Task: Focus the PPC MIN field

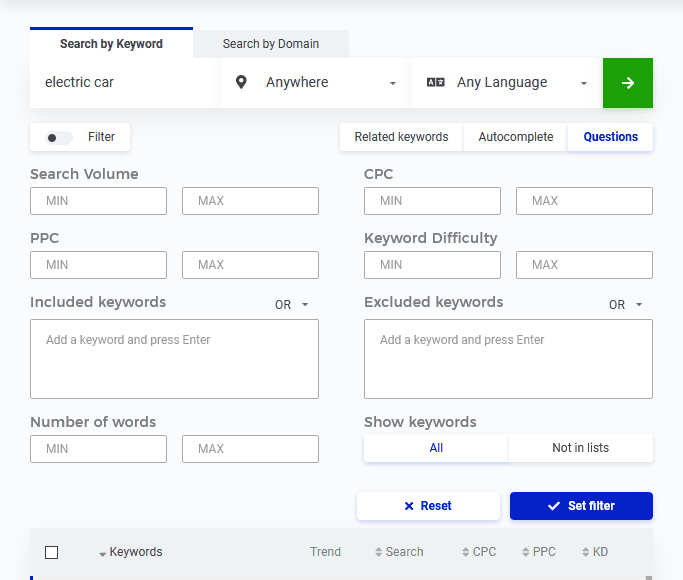Action: coord(98,265)
